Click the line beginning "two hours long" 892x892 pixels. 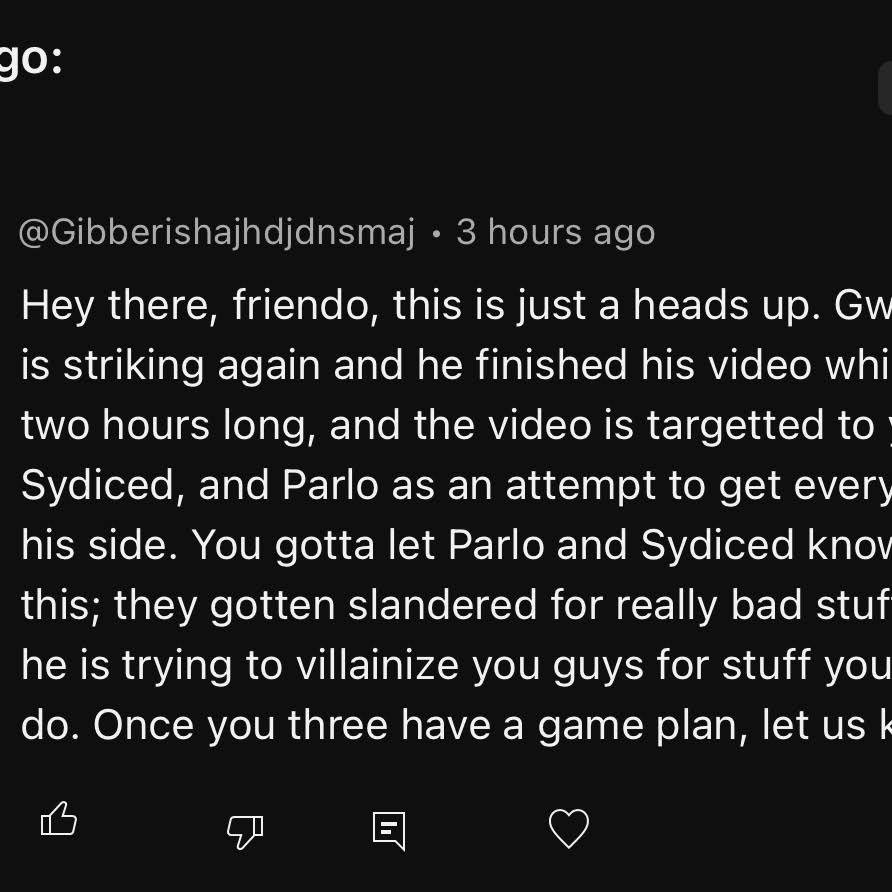point(456,425)
